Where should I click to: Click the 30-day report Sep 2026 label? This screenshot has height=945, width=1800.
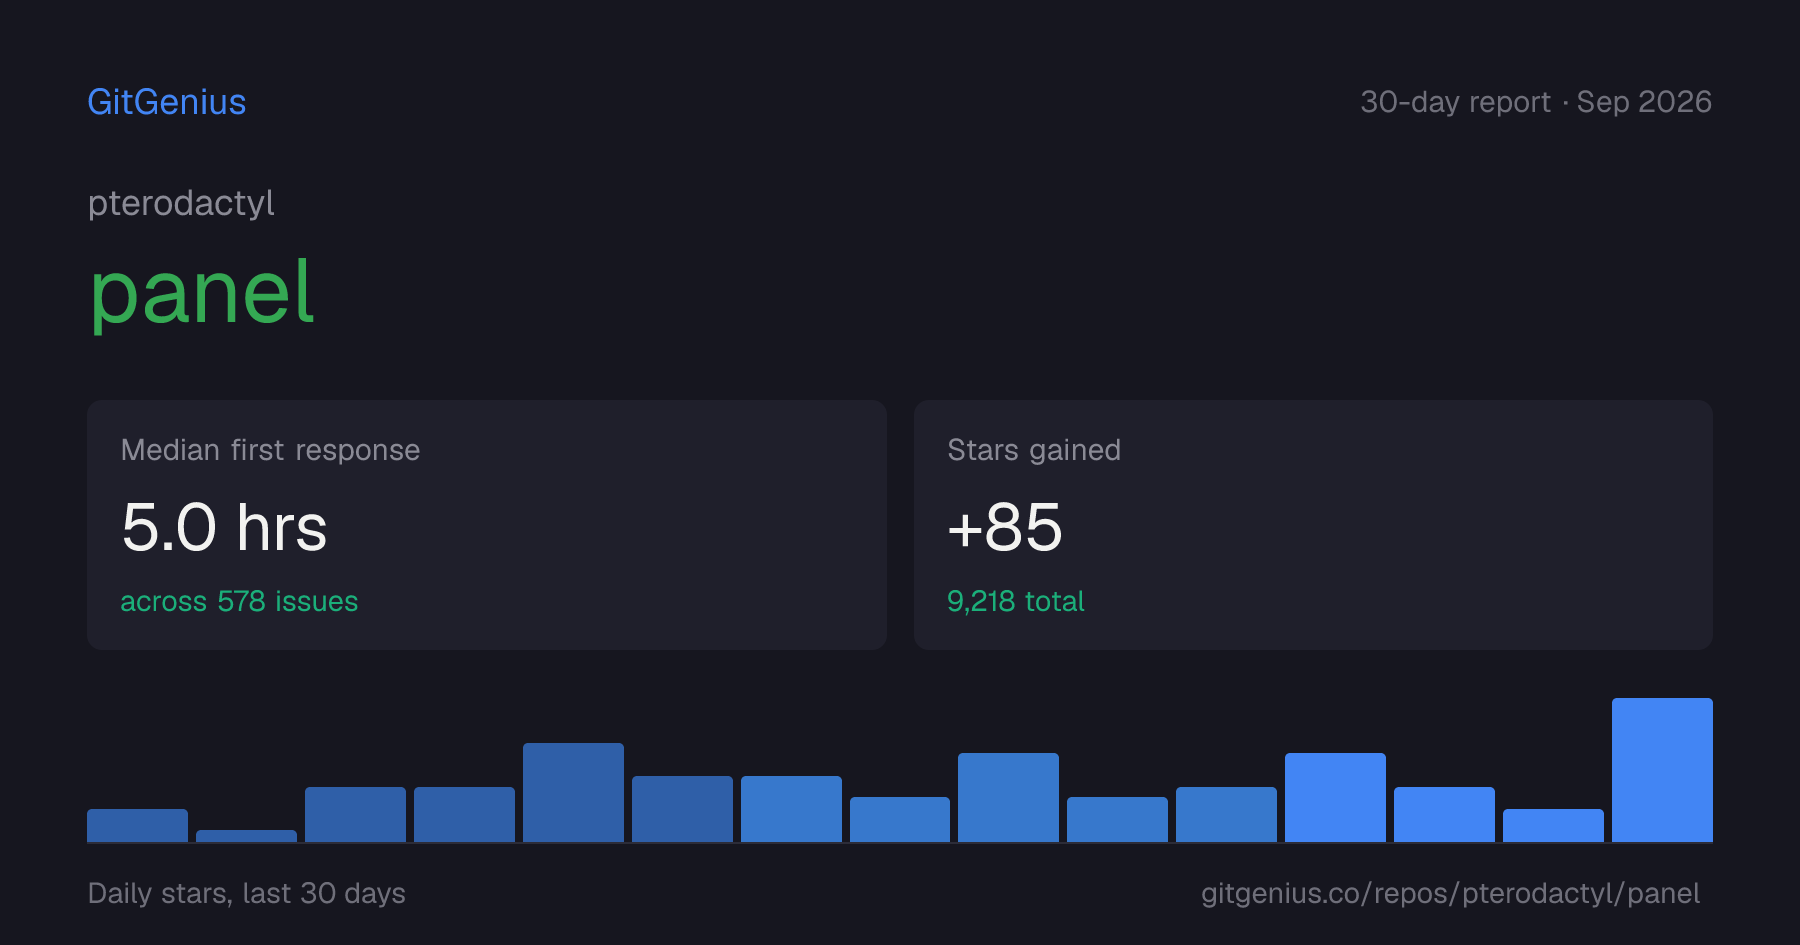pyautogui.click(x=1536, y=102)
